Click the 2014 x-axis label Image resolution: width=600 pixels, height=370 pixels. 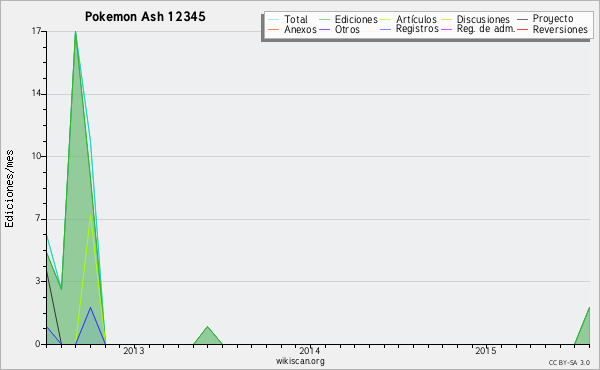[310, 350]
